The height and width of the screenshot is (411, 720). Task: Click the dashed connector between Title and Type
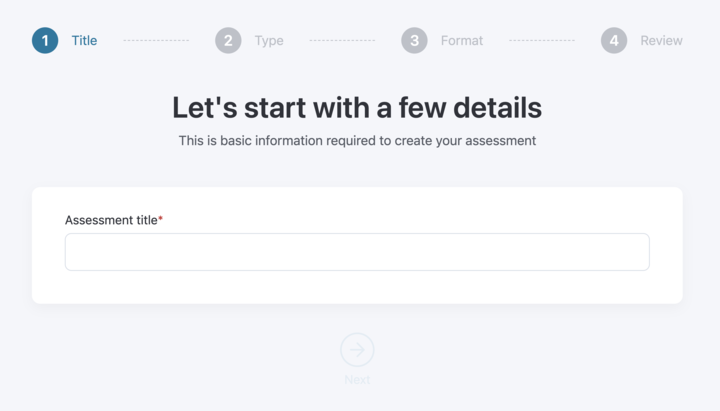point(156,41)
